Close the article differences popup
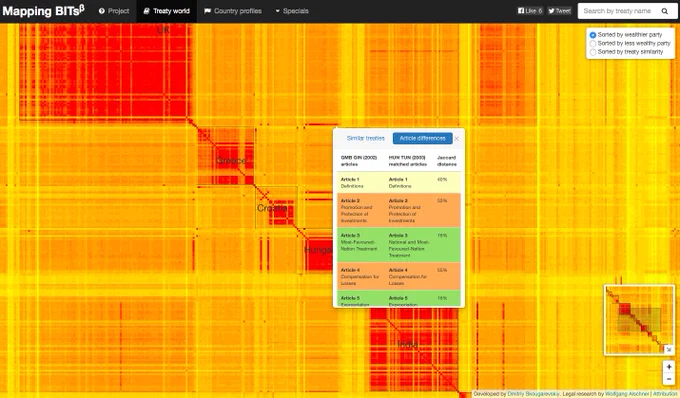Viewport: 680px width, 398px height. tap(457, 139)
